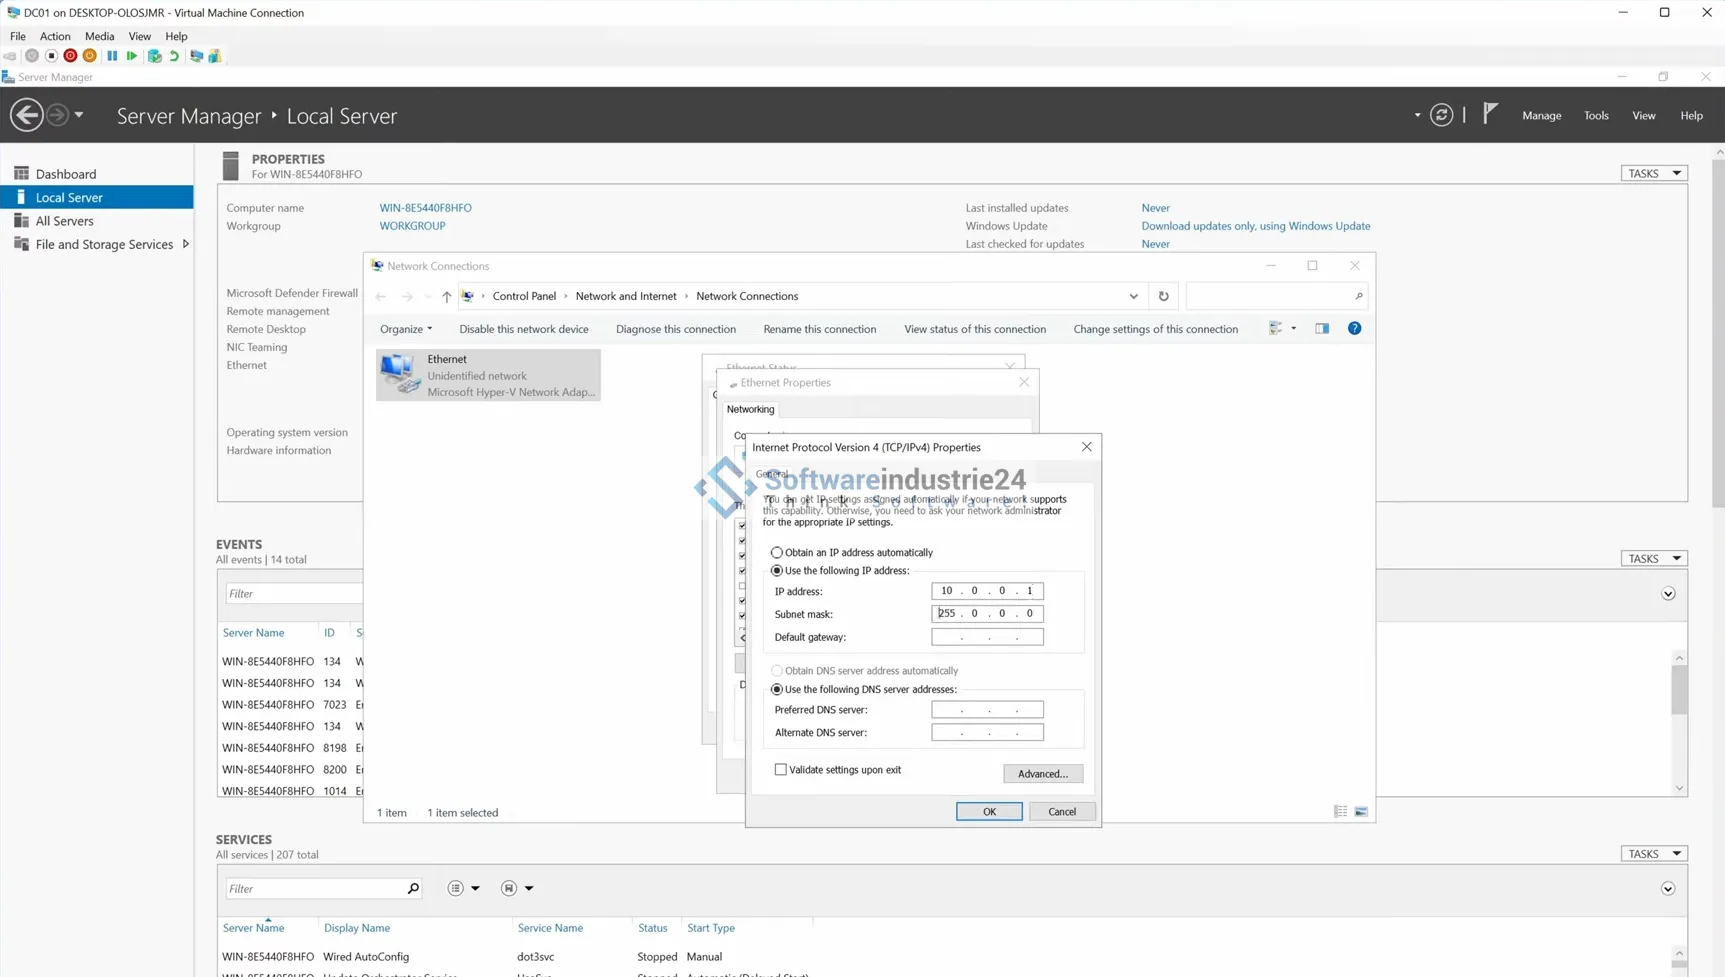The height and width of the screenshot is (977, 1725).
Task: Expand File and Storage Services arrow
Action: tap(186, 244)
